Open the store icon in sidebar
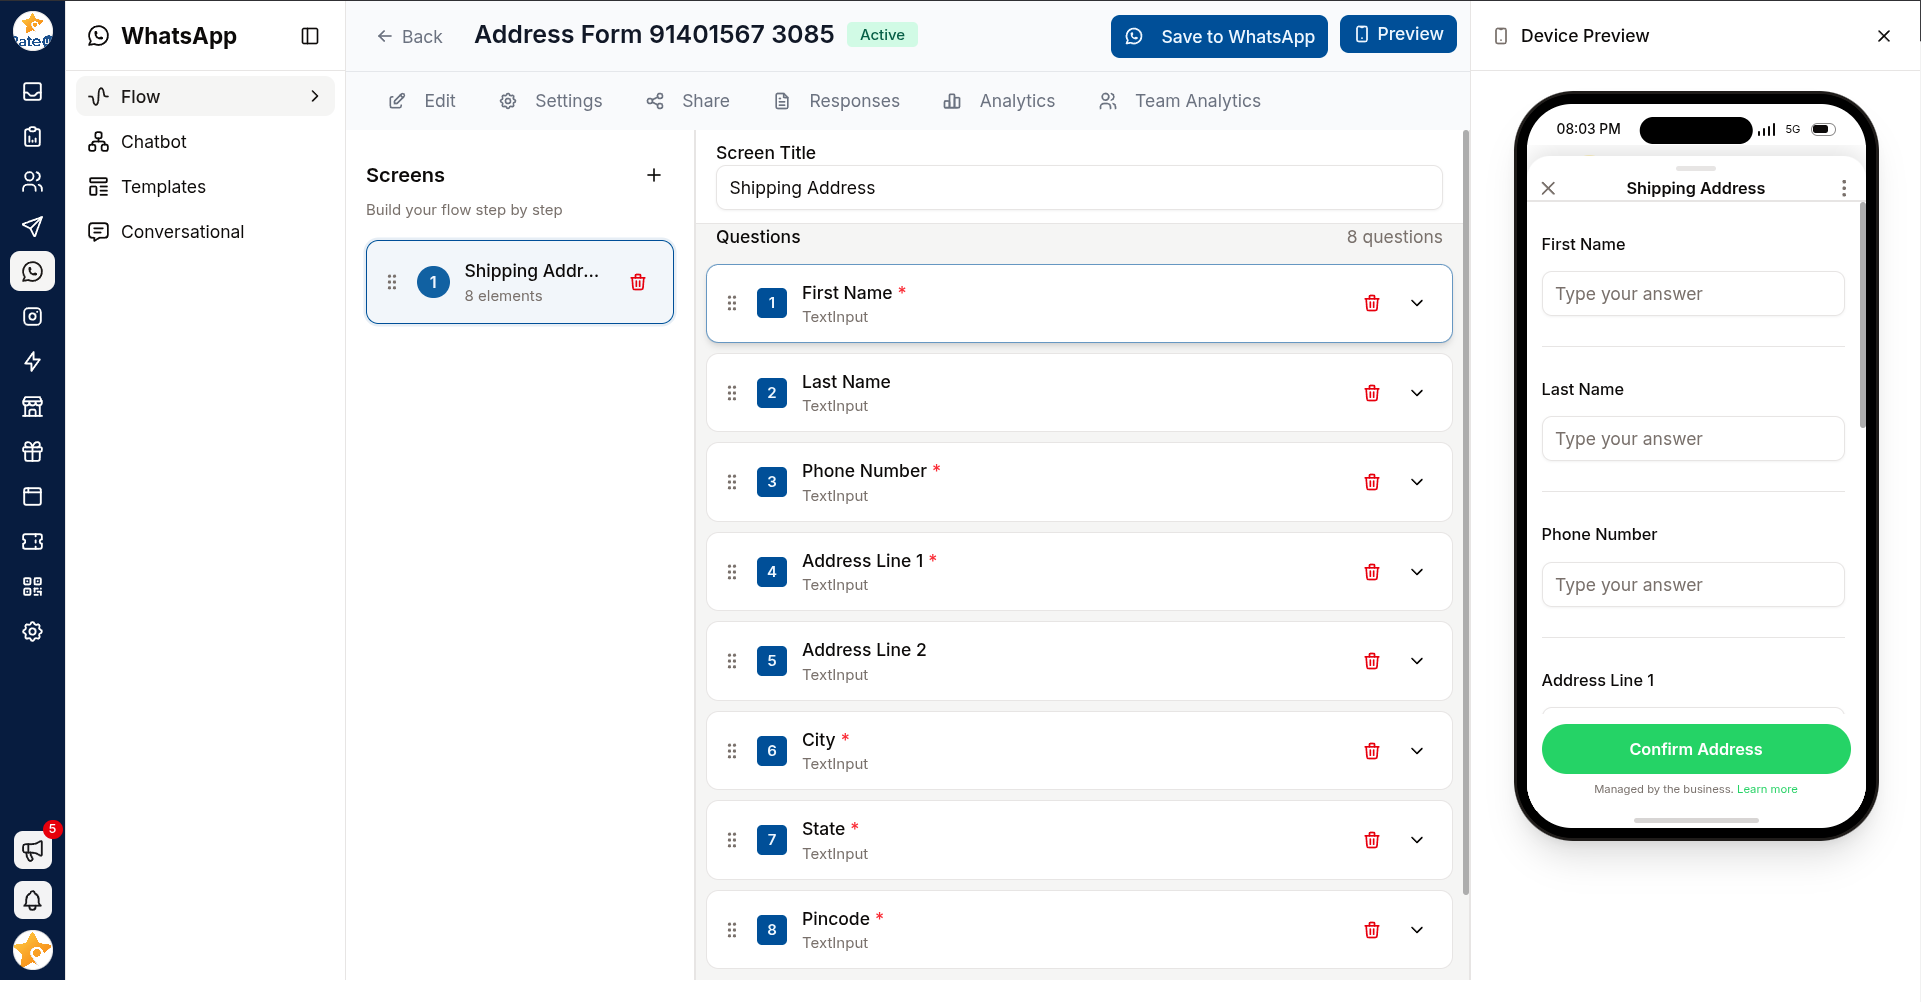This screenshot has height=1002, width=1921. [32, 406]
